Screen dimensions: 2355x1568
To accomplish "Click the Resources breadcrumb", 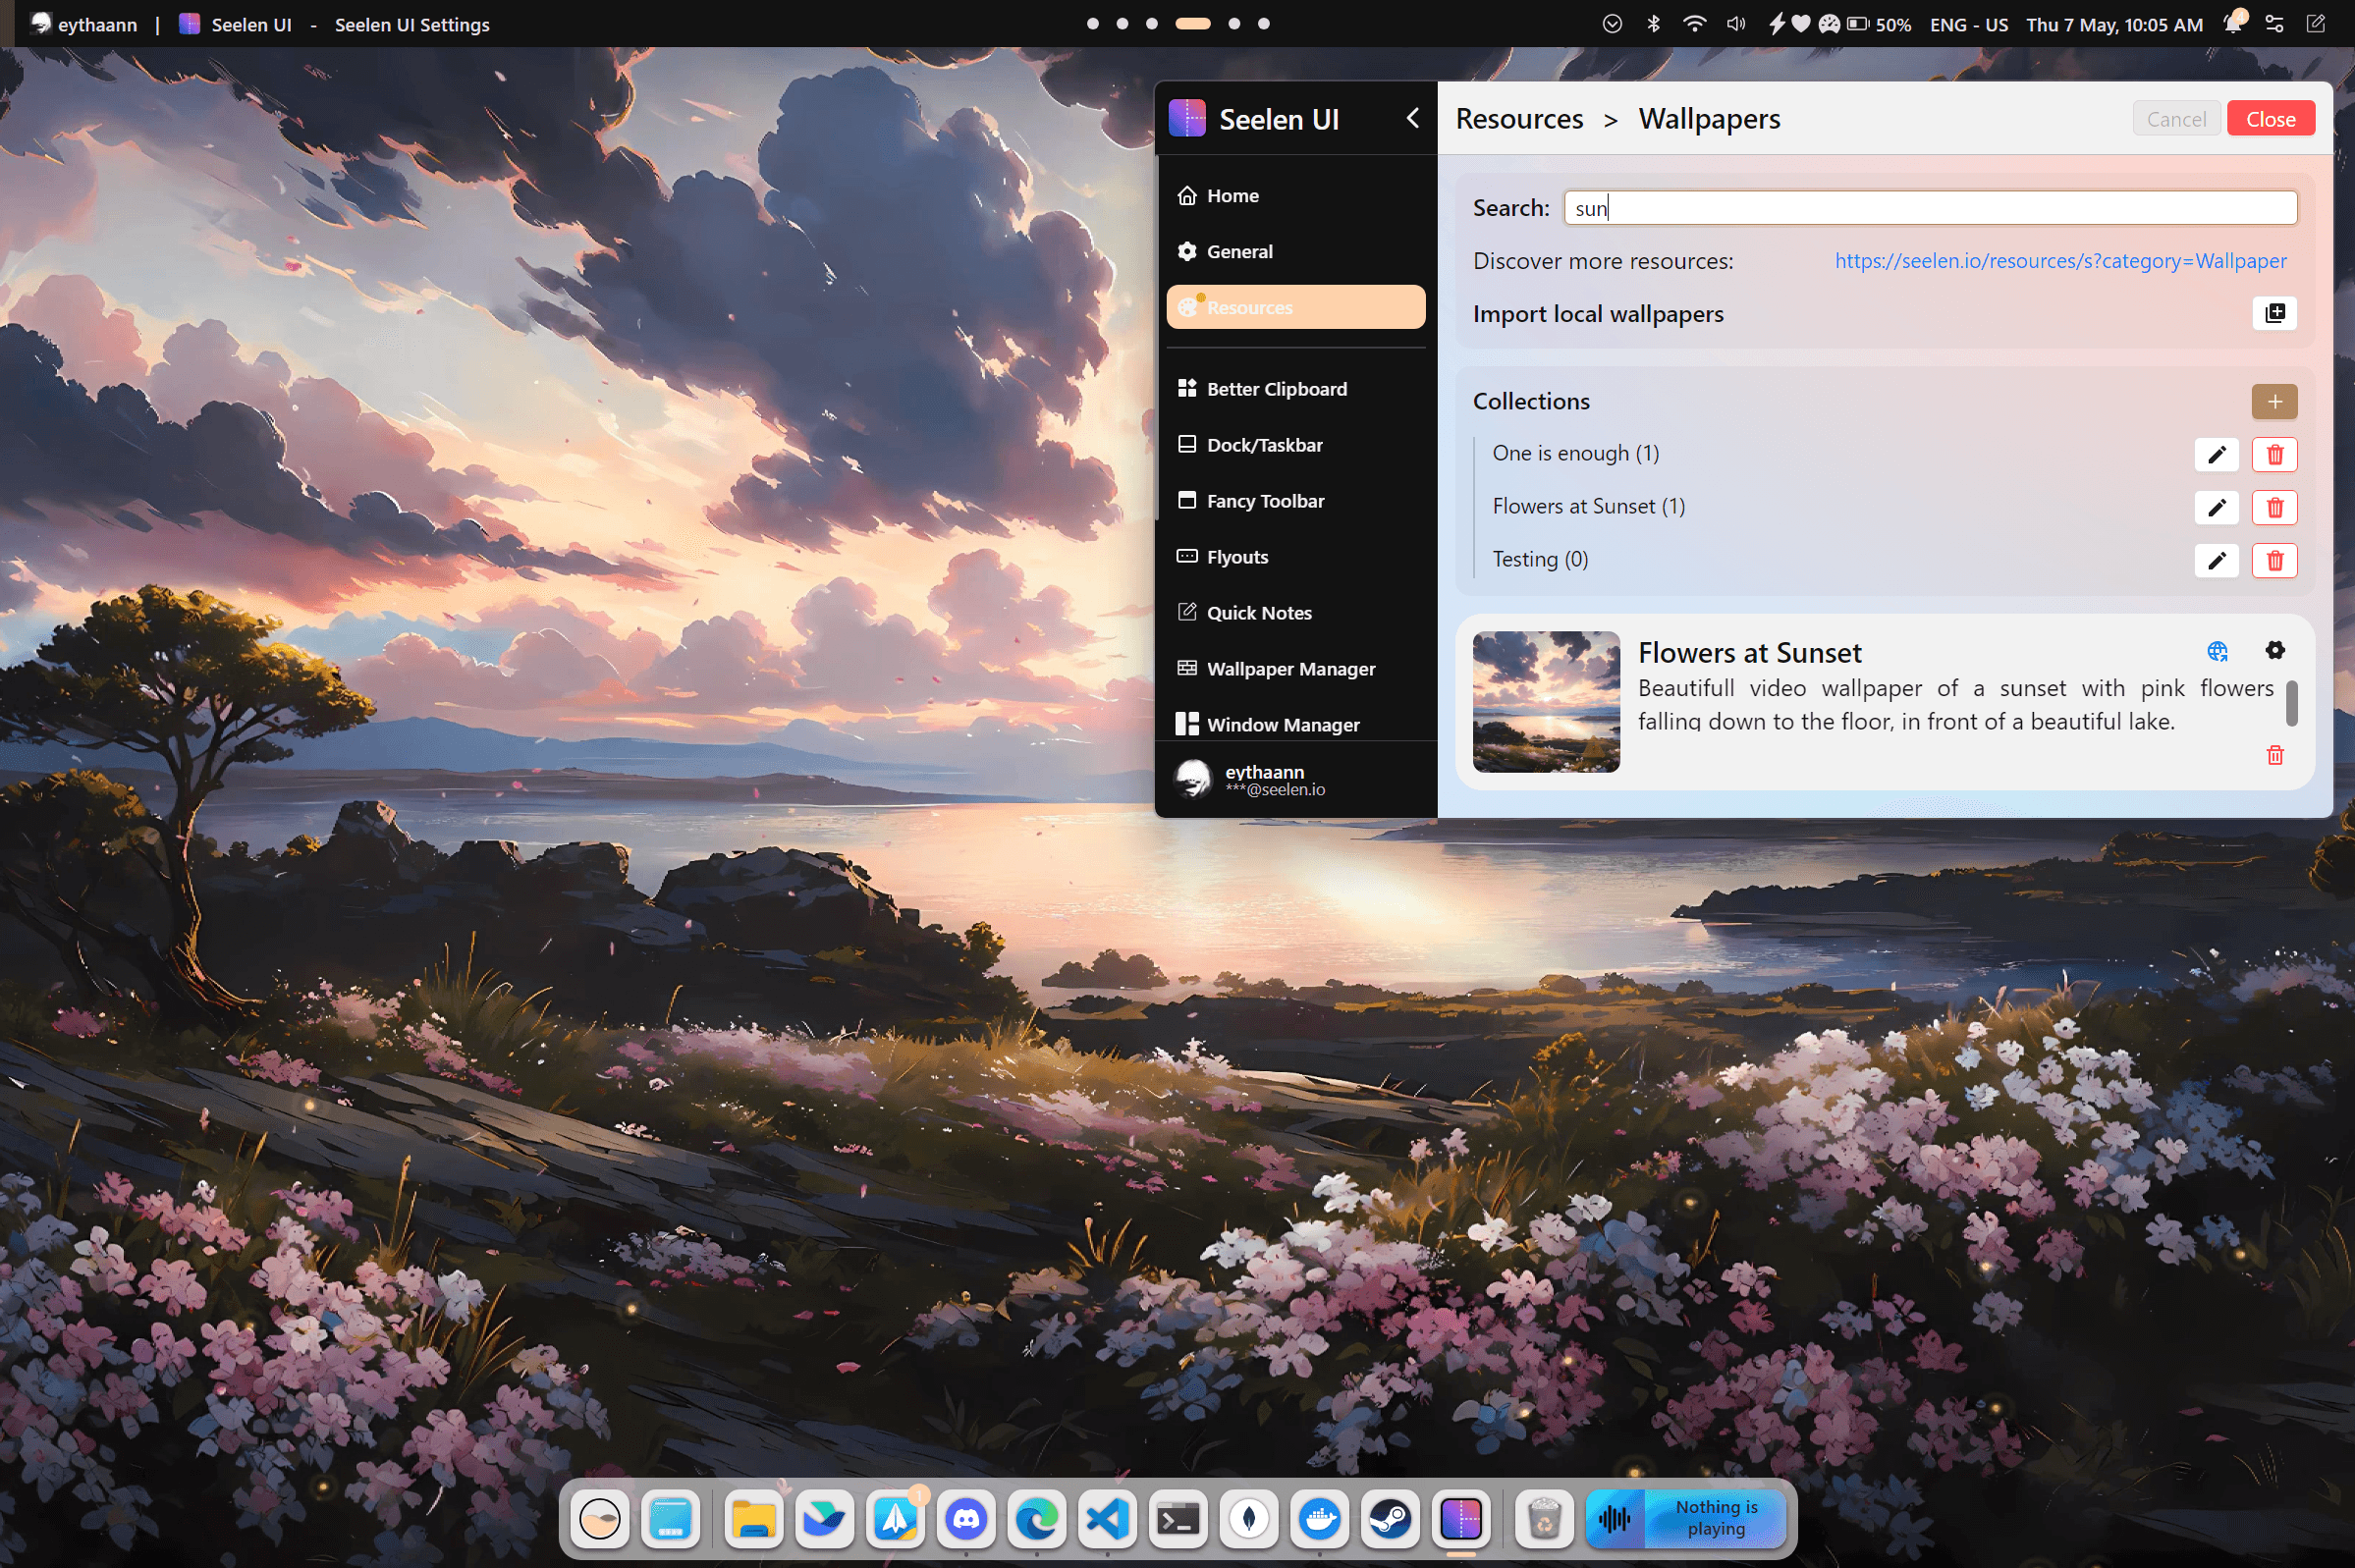I will point(1519,118).
